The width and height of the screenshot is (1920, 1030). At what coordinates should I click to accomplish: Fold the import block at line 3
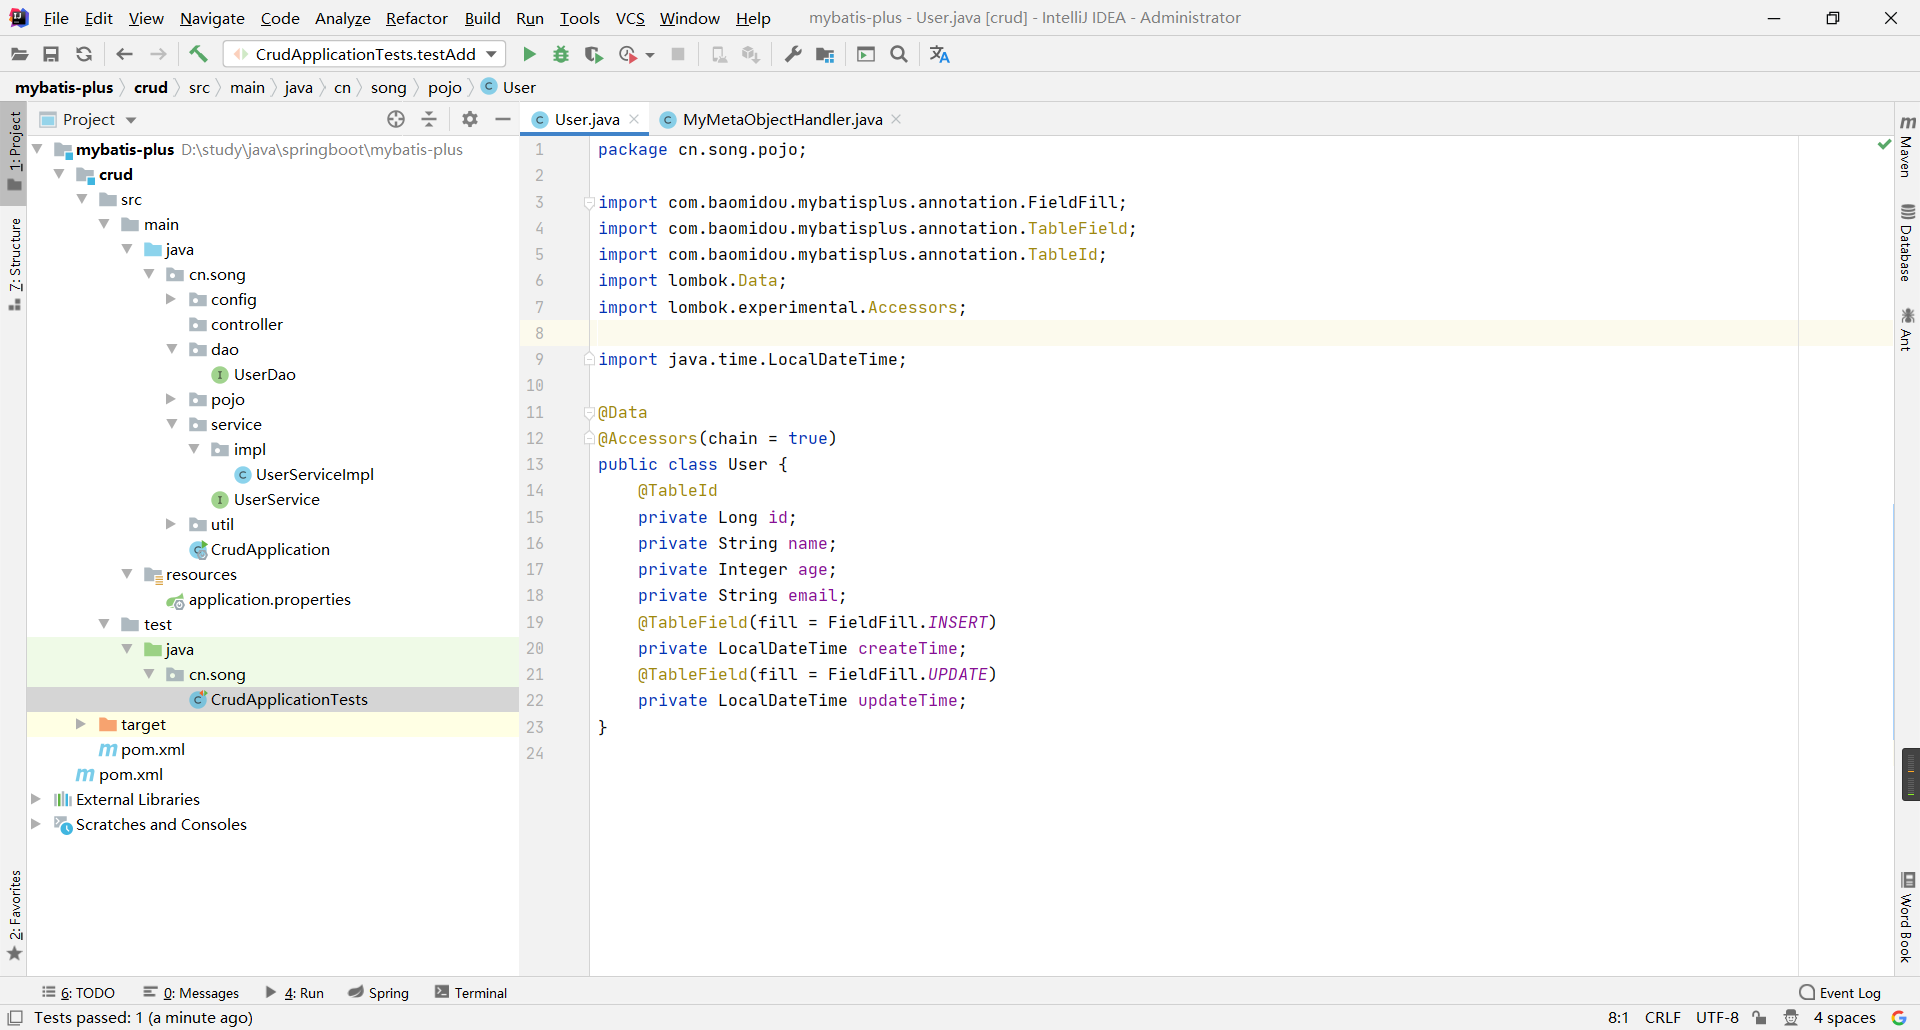tap(589, 202)
